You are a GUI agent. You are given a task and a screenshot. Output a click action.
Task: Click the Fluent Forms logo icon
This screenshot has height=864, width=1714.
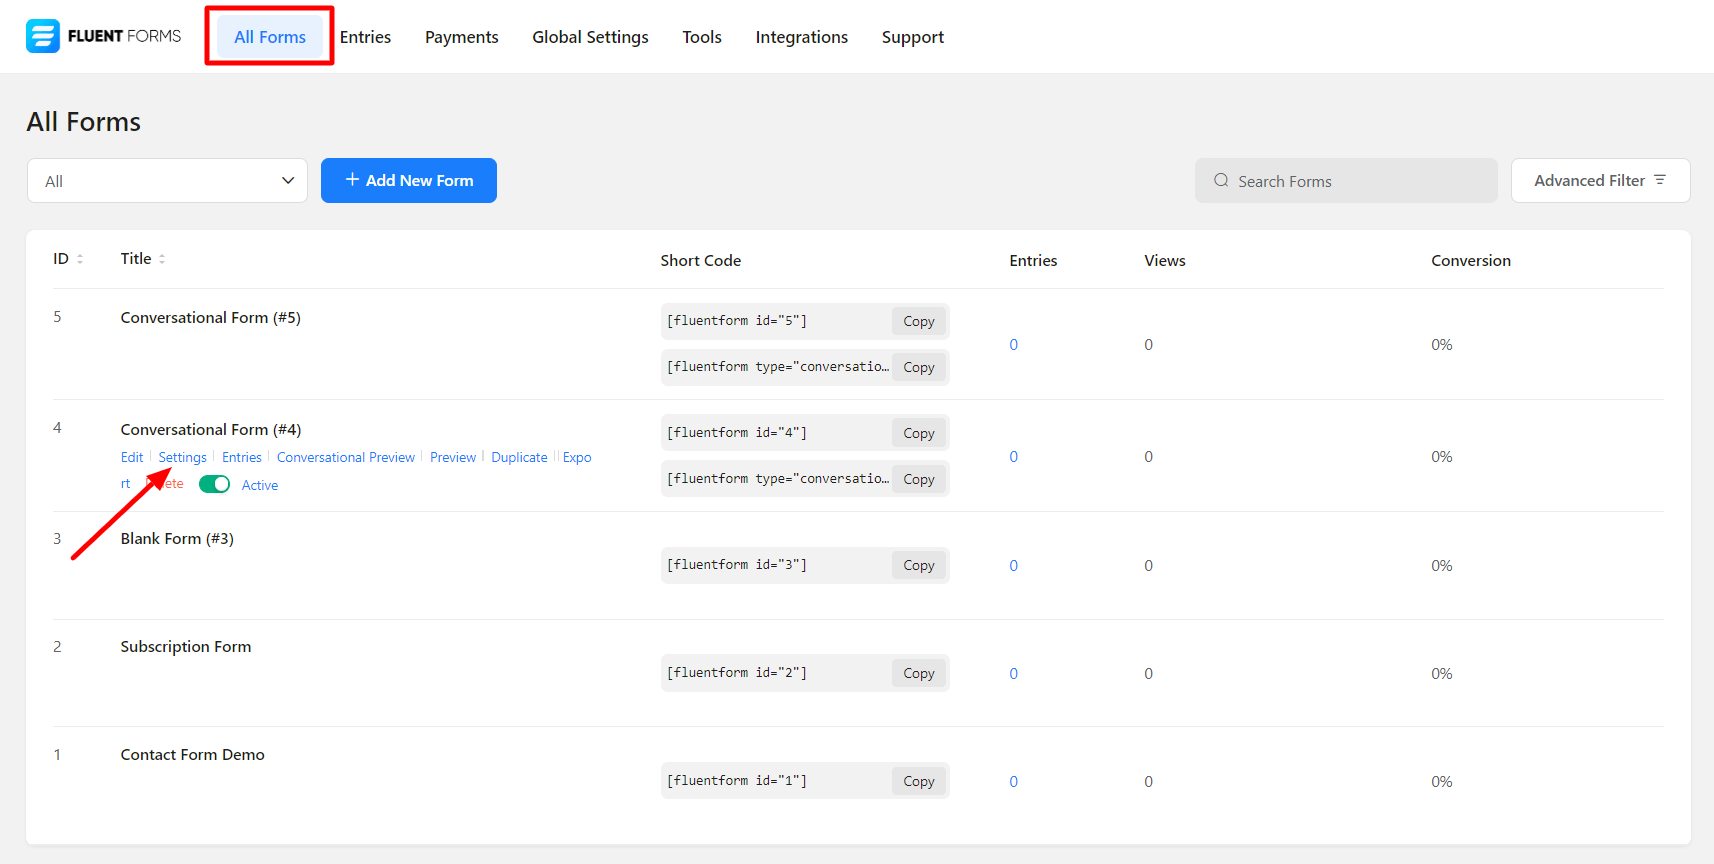point(43,36)
